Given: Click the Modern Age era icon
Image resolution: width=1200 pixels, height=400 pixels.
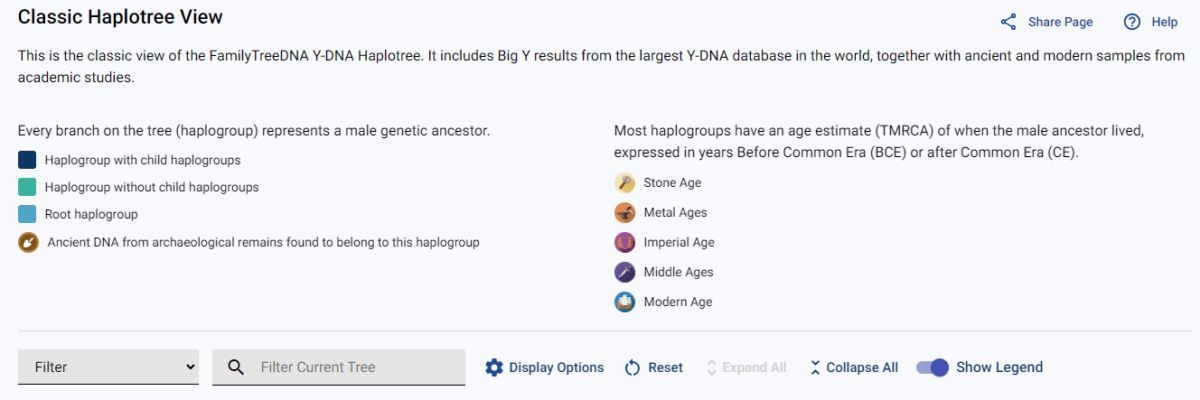Looking at the screenshot, I should point(625,302).
